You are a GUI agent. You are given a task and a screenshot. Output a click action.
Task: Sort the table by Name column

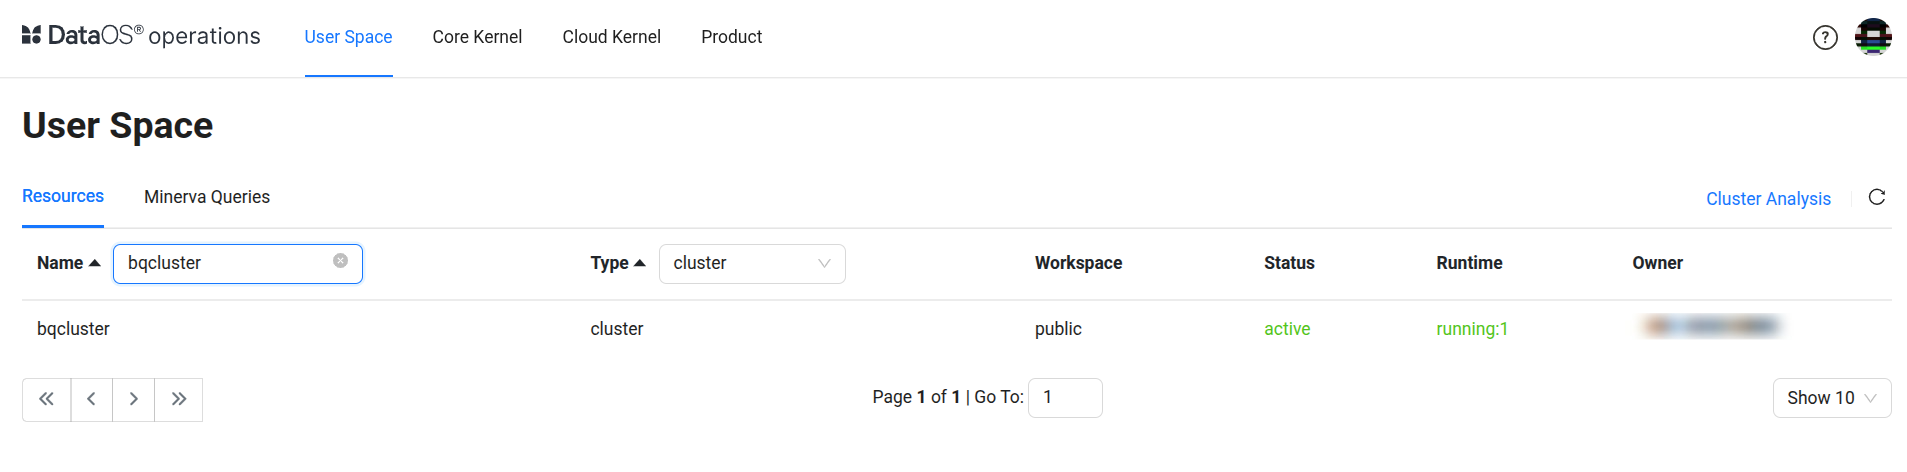tap(68, 263)
